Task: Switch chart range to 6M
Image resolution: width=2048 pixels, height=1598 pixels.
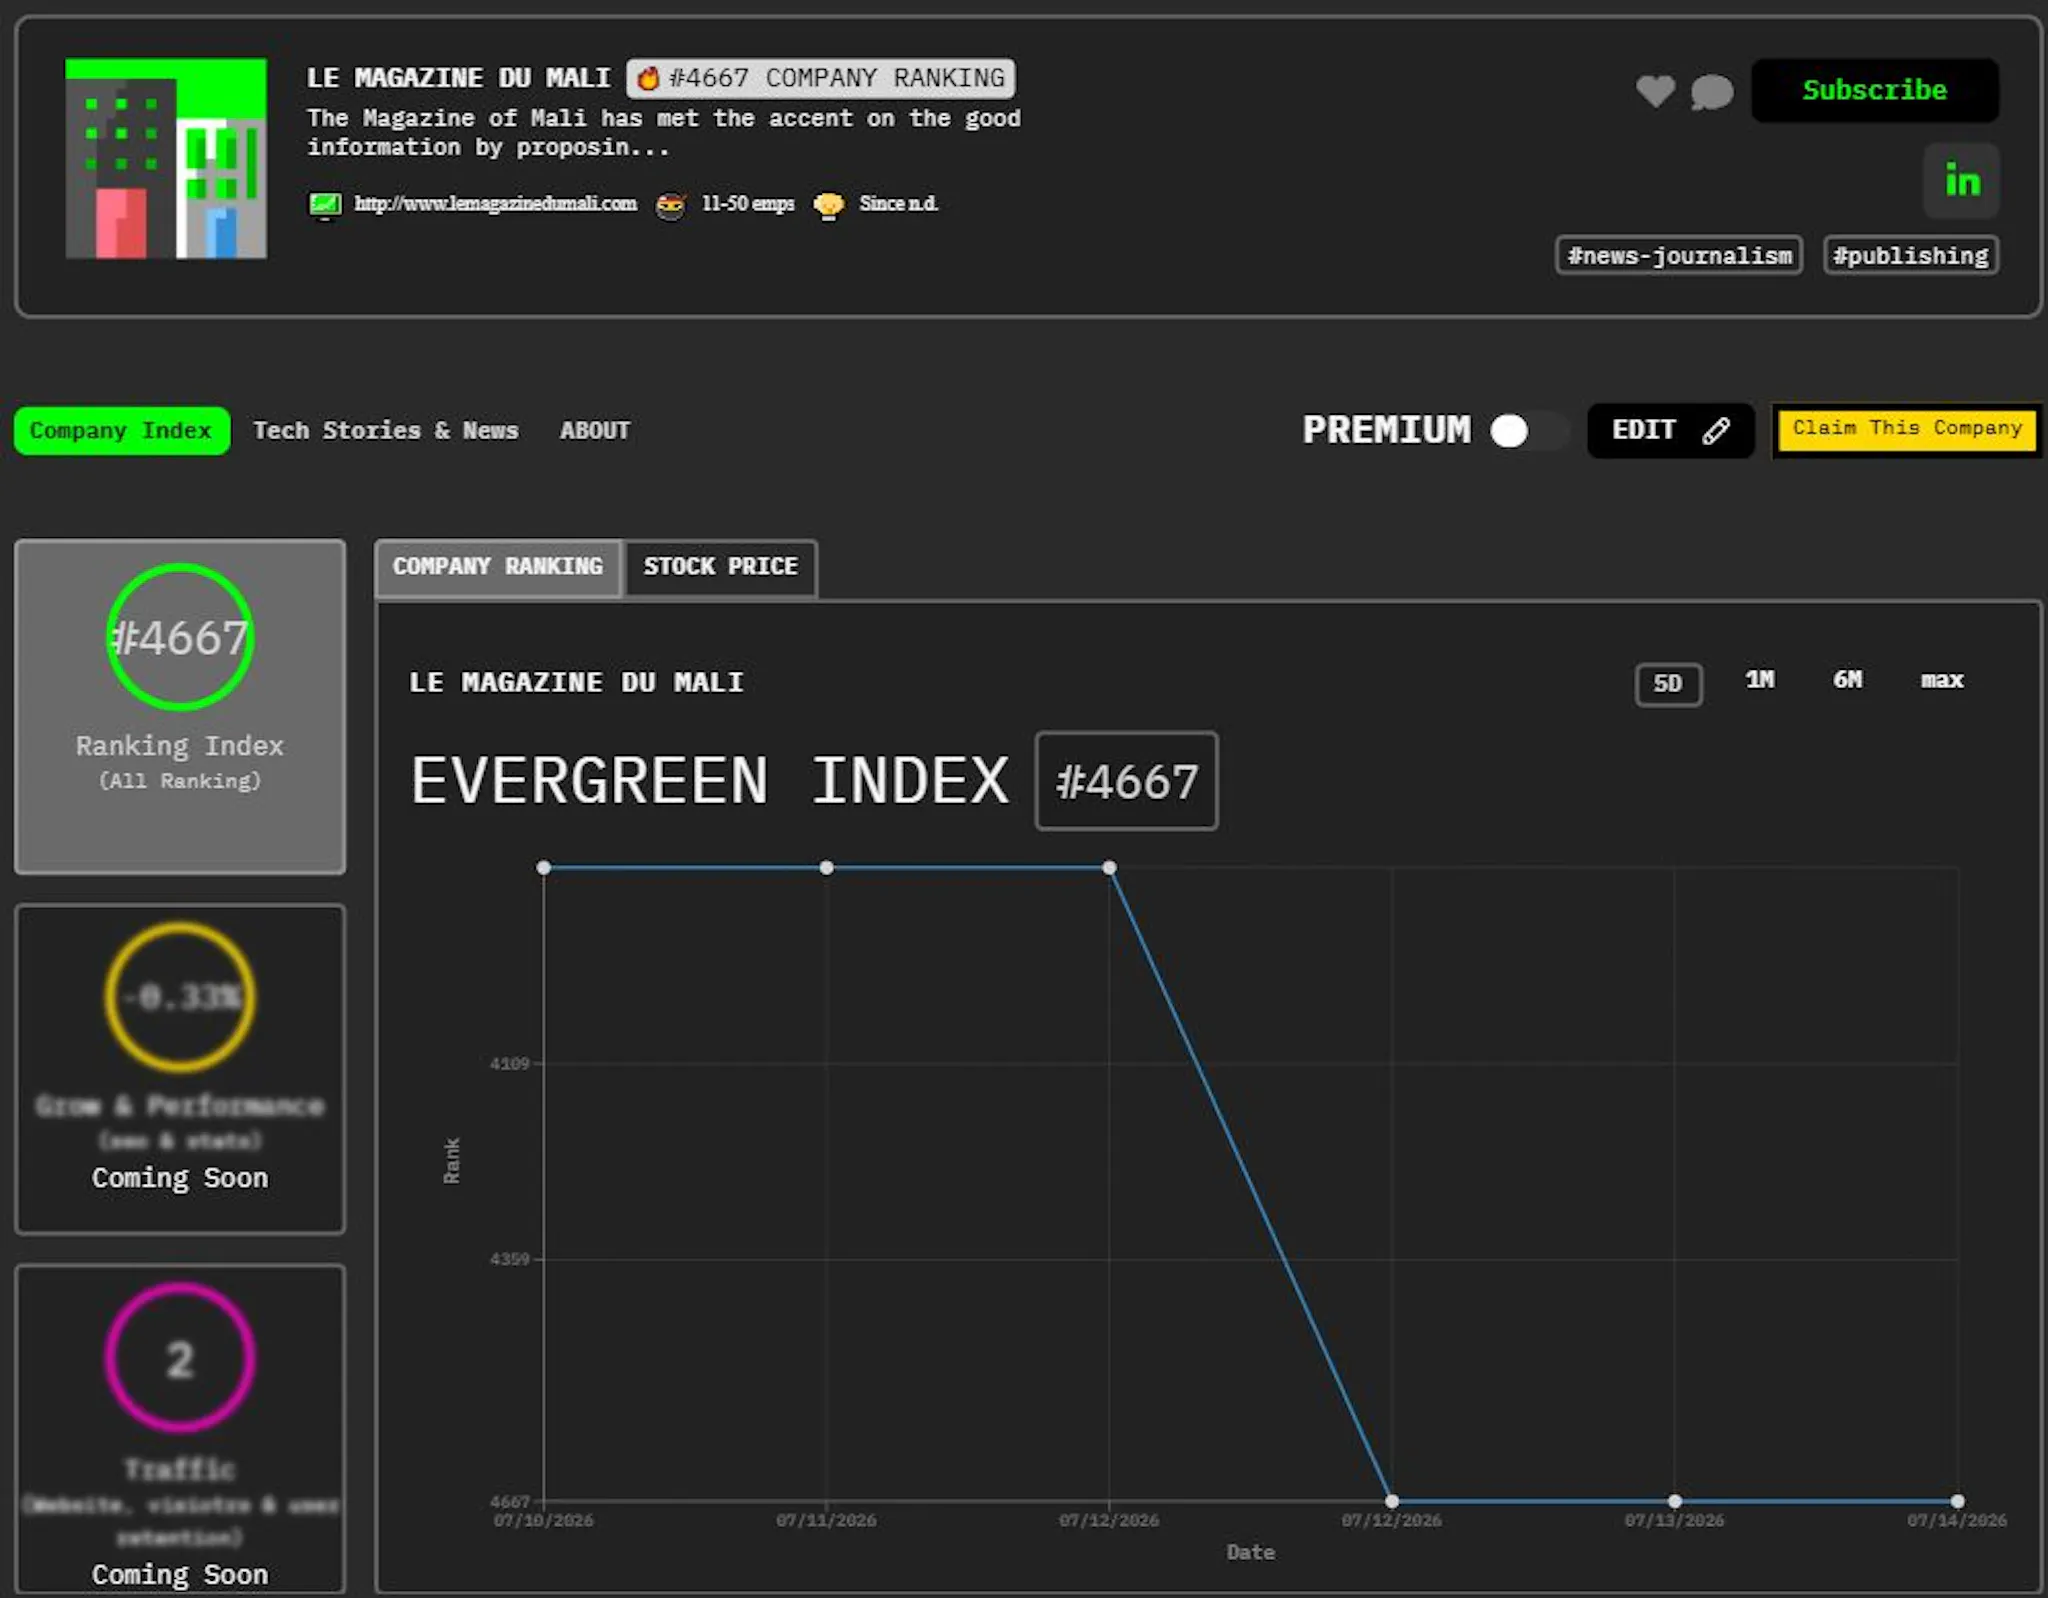Action: (x=1847, y=680)
